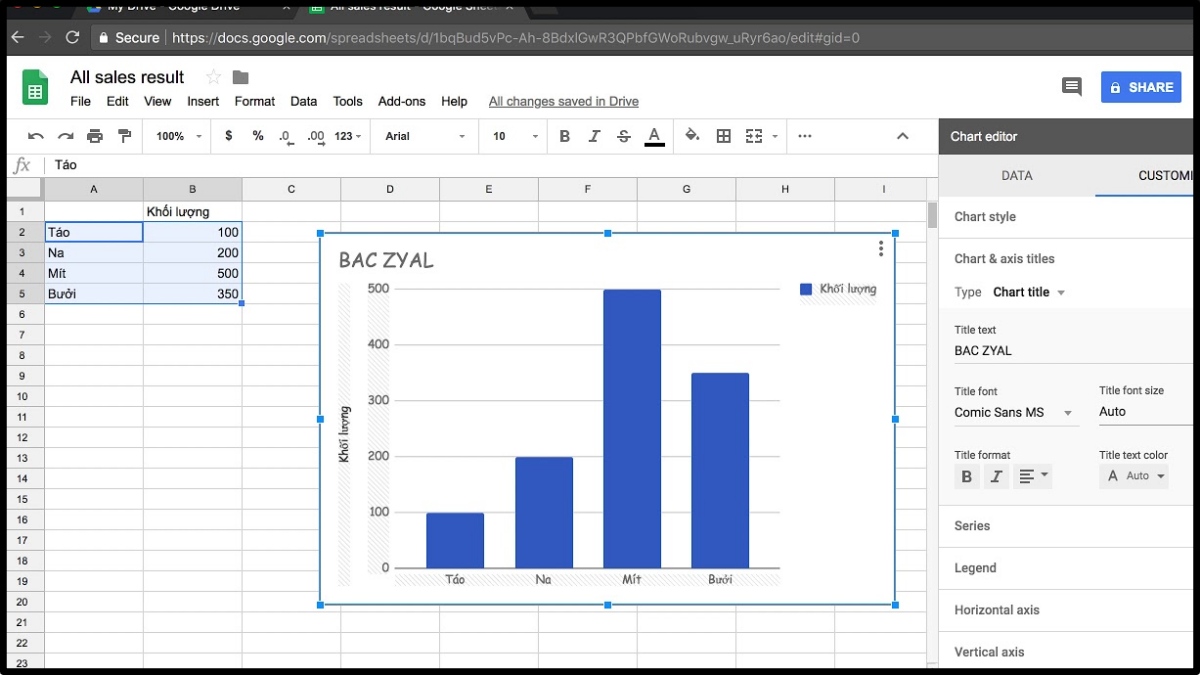Open the Format menu
The image size is (1200, 675).
[255, 101]
